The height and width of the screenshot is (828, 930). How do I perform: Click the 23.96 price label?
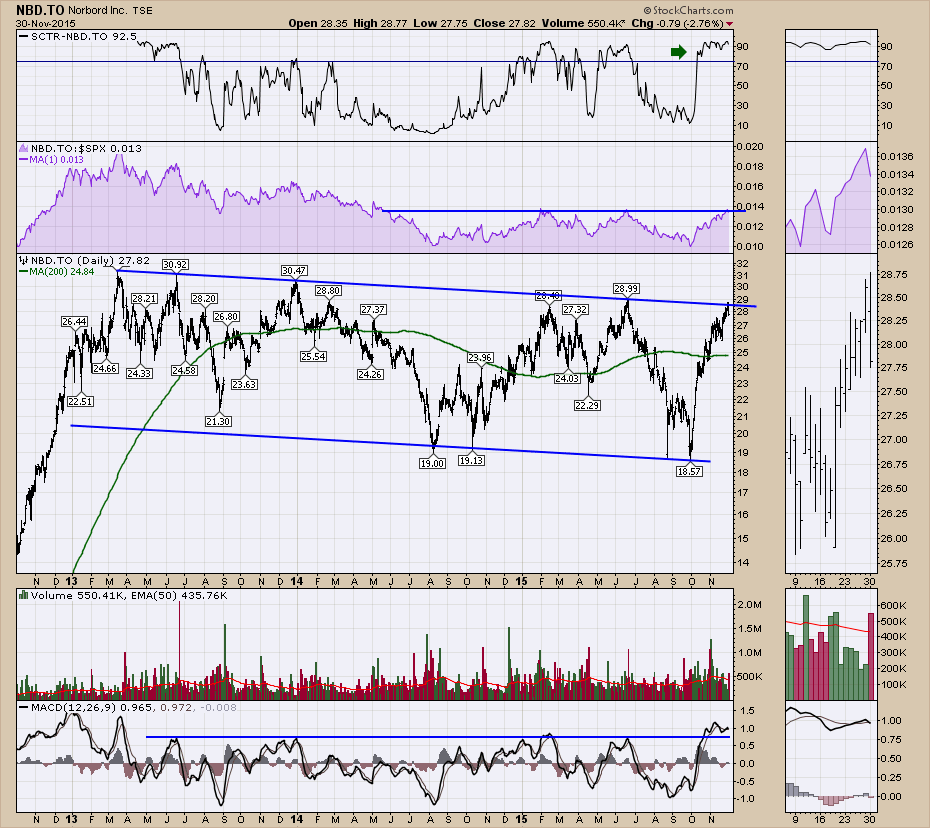[479, 357]
